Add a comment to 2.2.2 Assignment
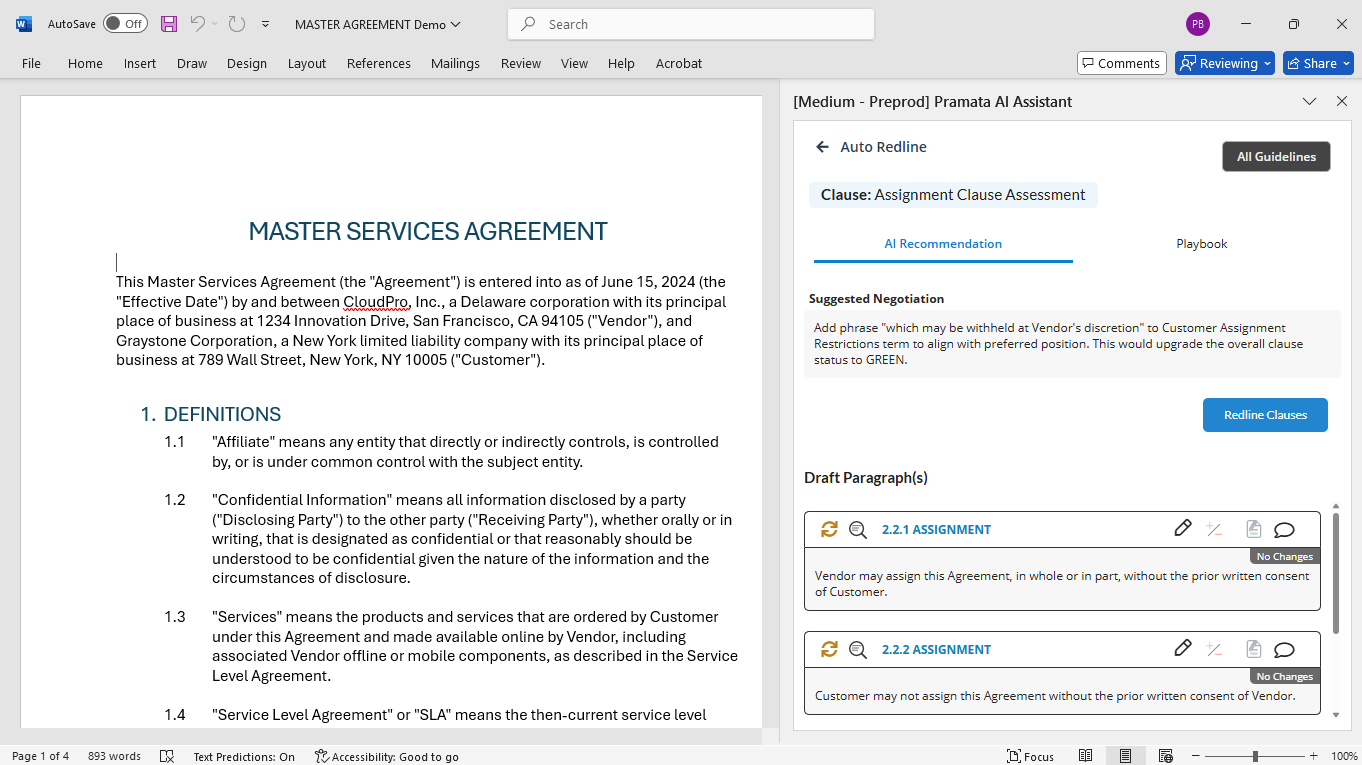This screenshot has width=1362, height=765. point(1285,650)
